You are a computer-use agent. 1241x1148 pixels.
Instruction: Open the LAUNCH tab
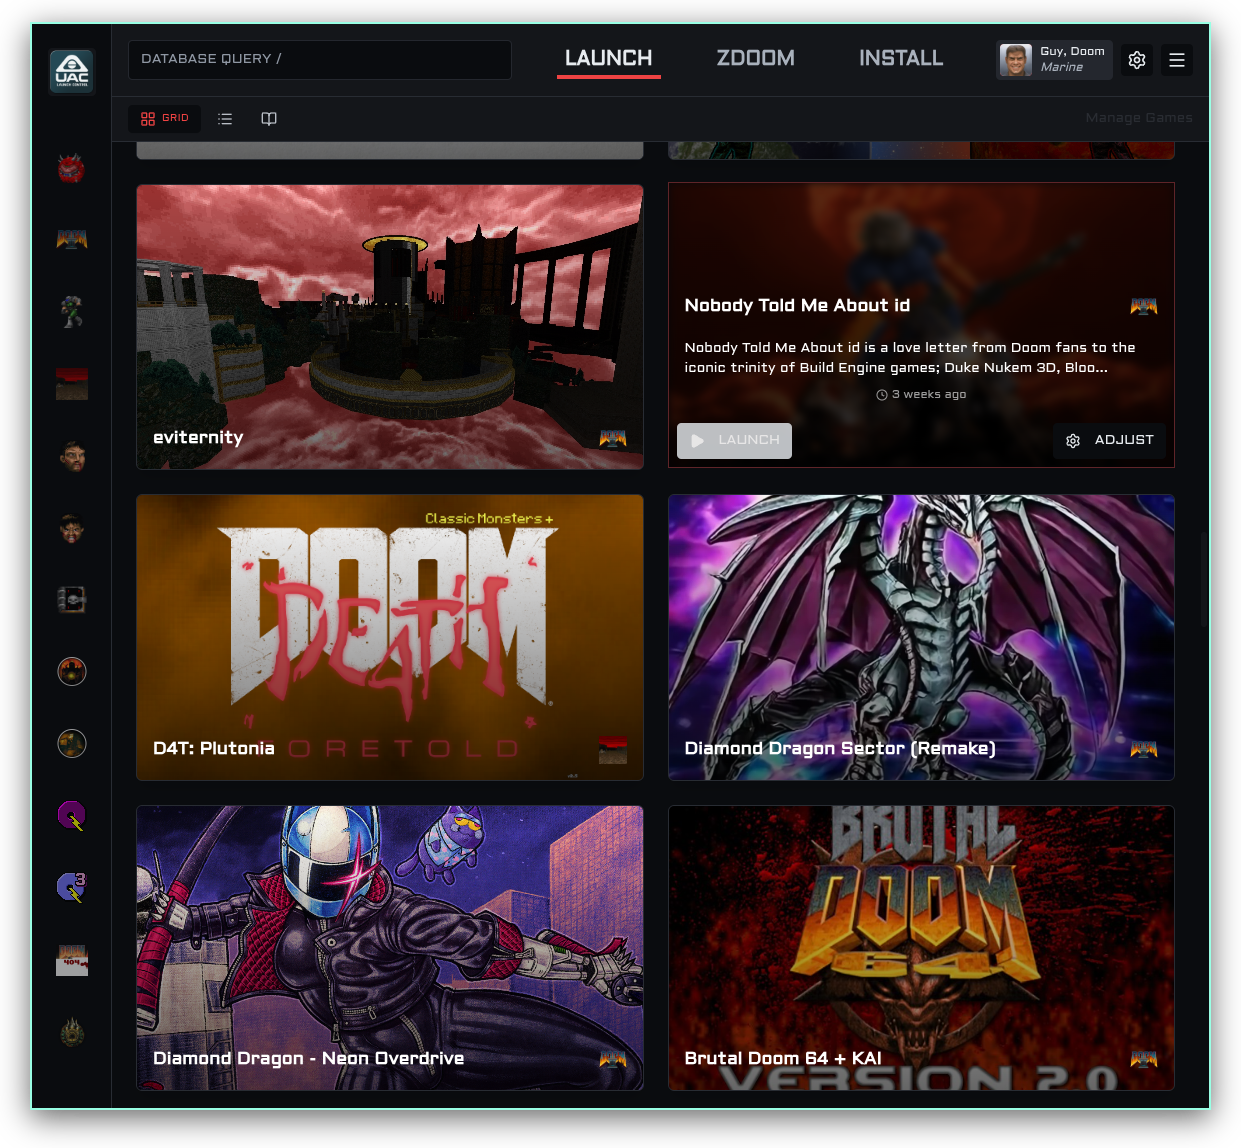[608, 58]
